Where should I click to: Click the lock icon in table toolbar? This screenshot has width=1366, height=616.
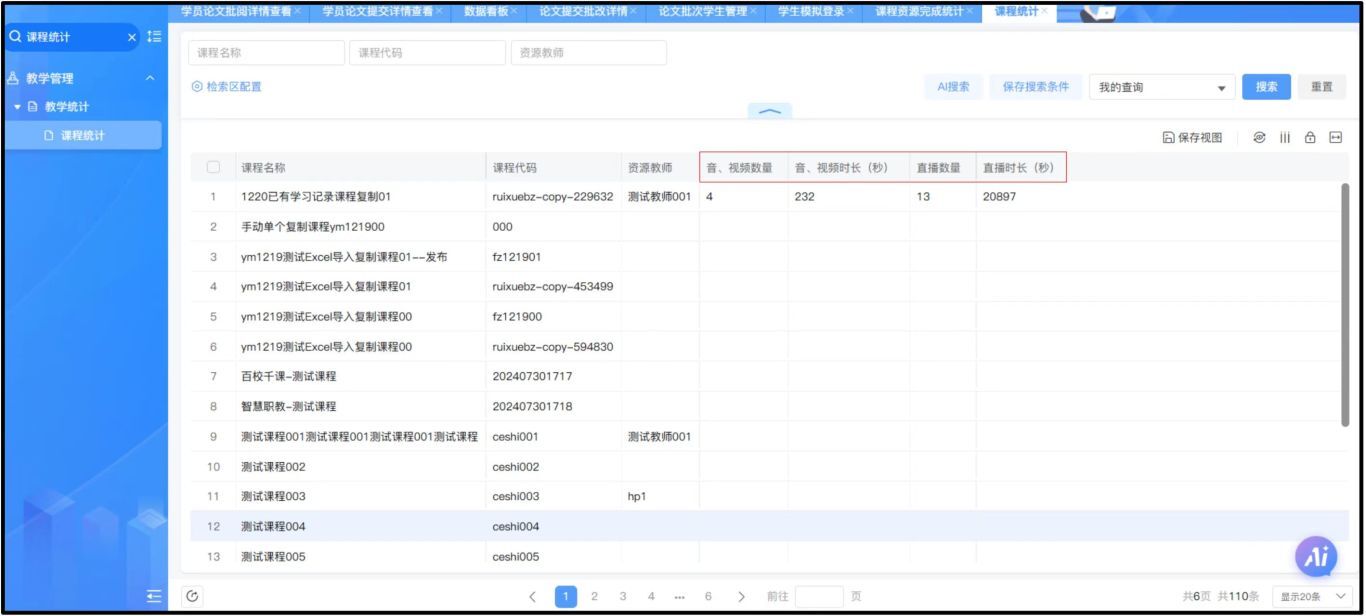click(x=1310, y=138)
